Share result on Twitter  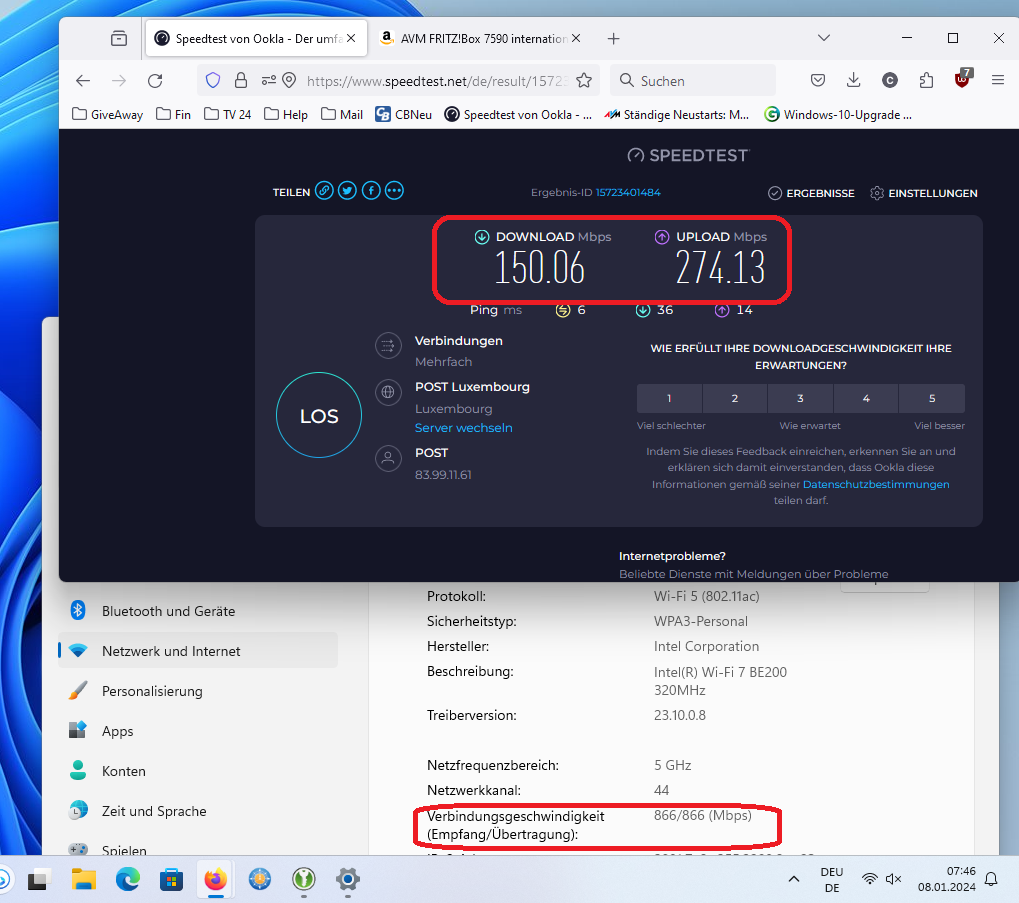click(x=348, y=191)
